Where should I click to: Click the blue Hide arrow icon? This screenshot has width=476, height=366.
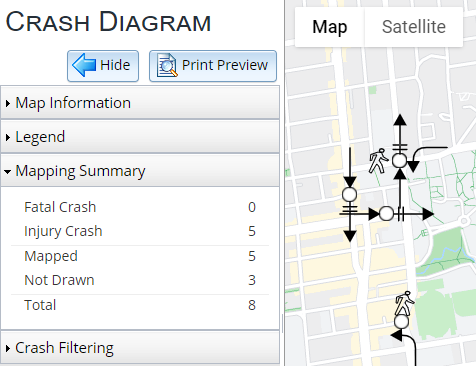[84, 65]
